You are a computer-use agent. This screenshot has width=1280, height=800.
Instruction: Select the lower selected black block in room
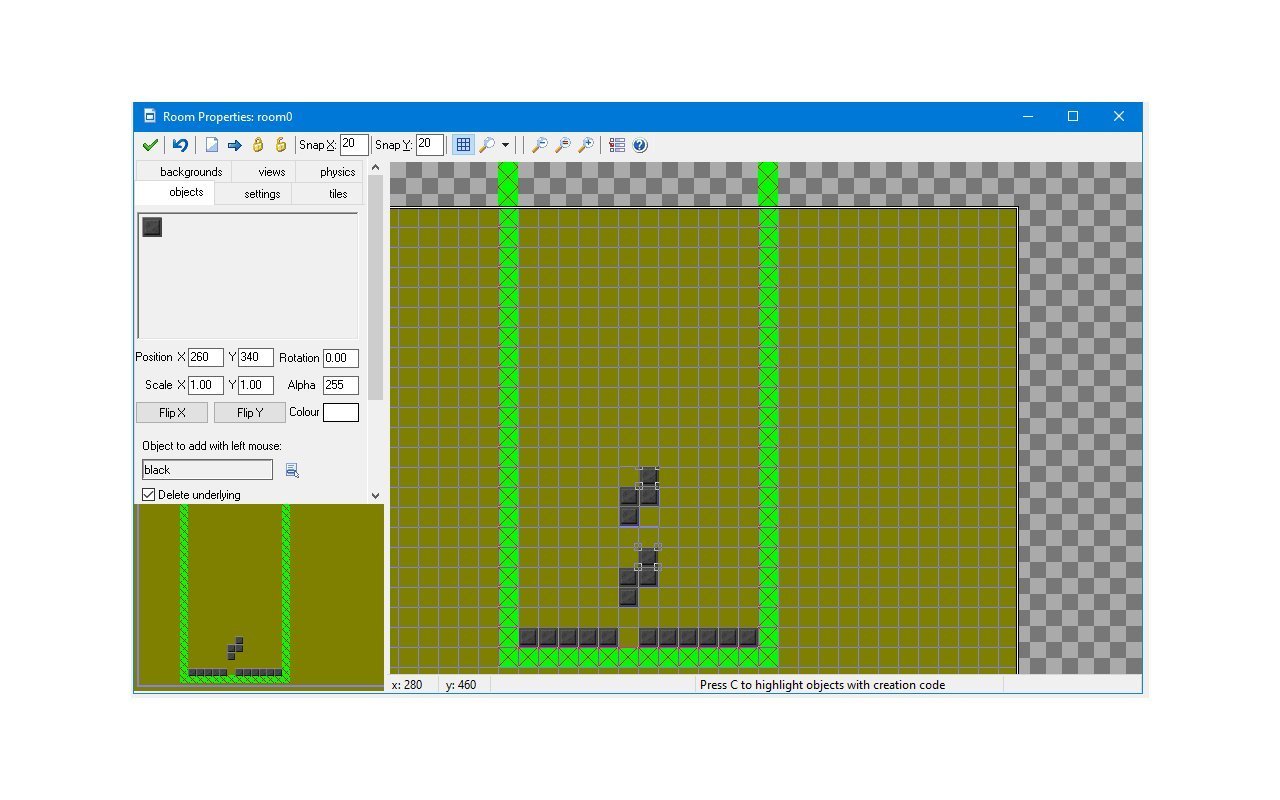[648, 556]
